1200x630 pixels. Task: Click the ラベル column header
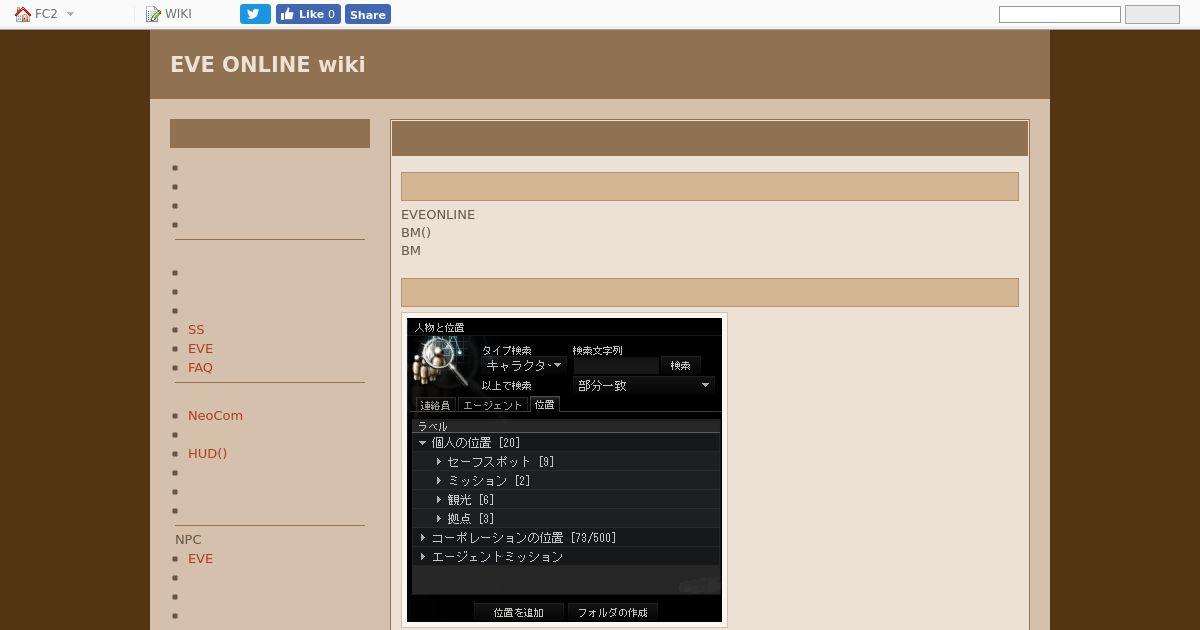pyautogui.click(x=565, y=426)
